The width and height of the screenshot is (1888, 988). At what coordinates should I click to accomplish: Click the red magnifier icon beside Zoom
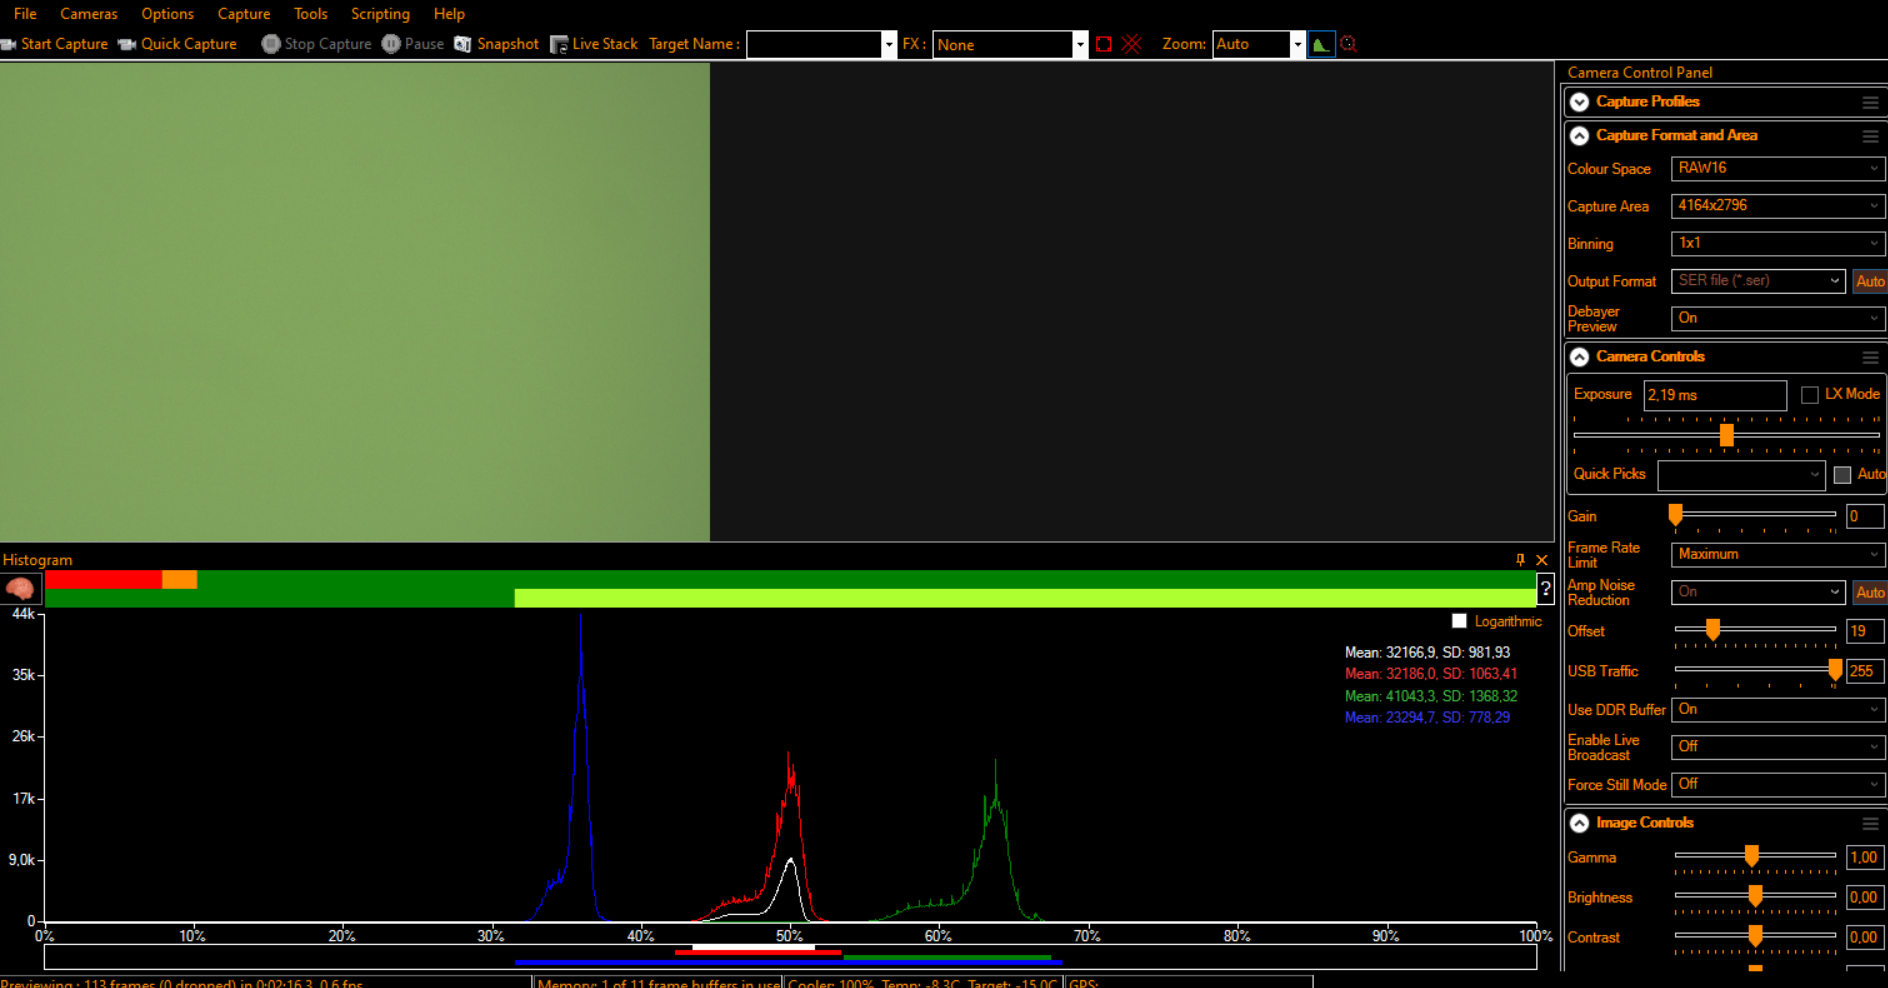click(1349, 44)
